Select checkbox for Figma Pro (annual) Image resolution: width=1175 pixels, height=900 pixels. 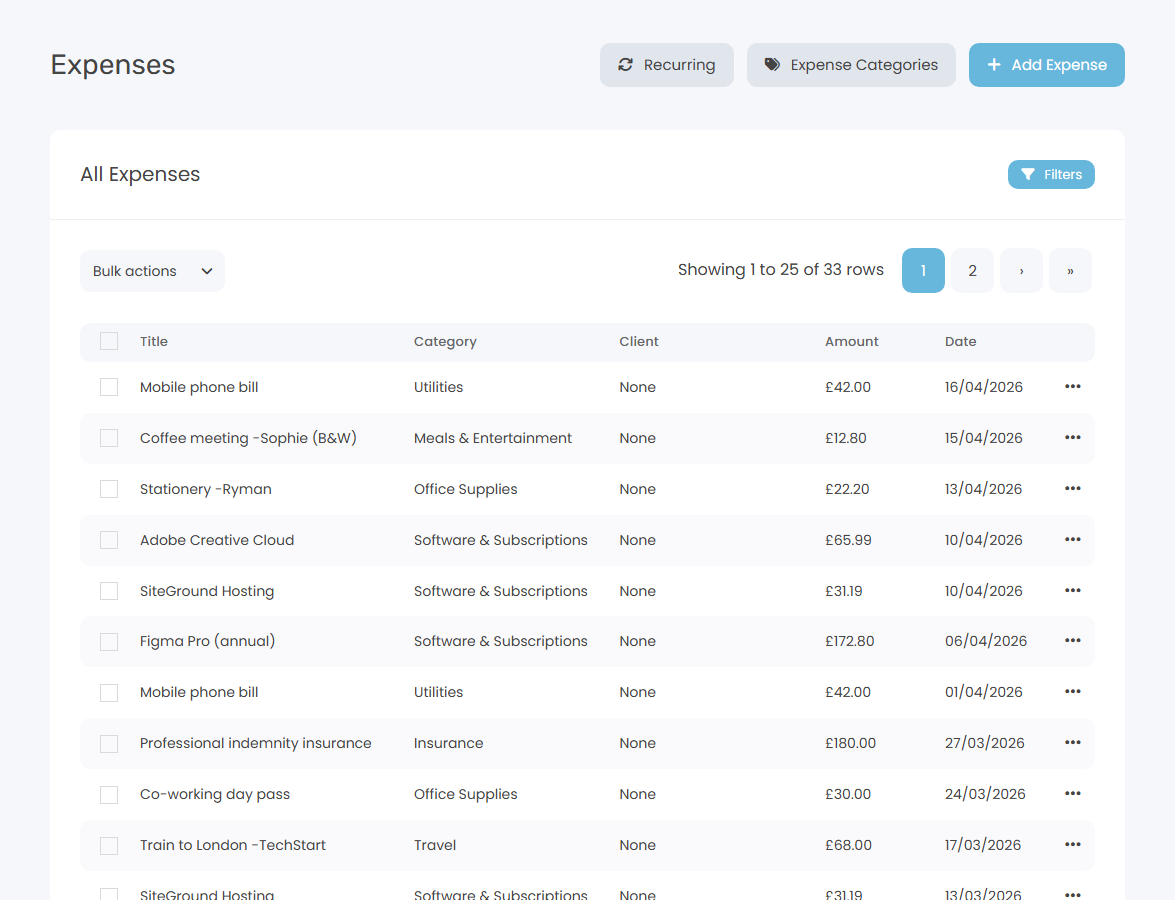109,641
